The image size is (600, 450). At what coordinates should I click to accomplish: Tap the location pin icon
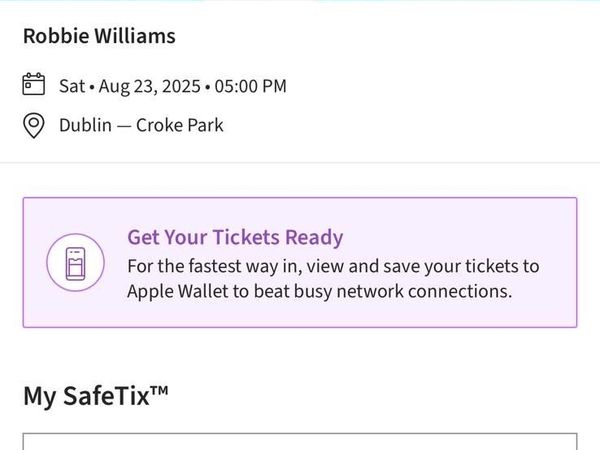(34, 126)
